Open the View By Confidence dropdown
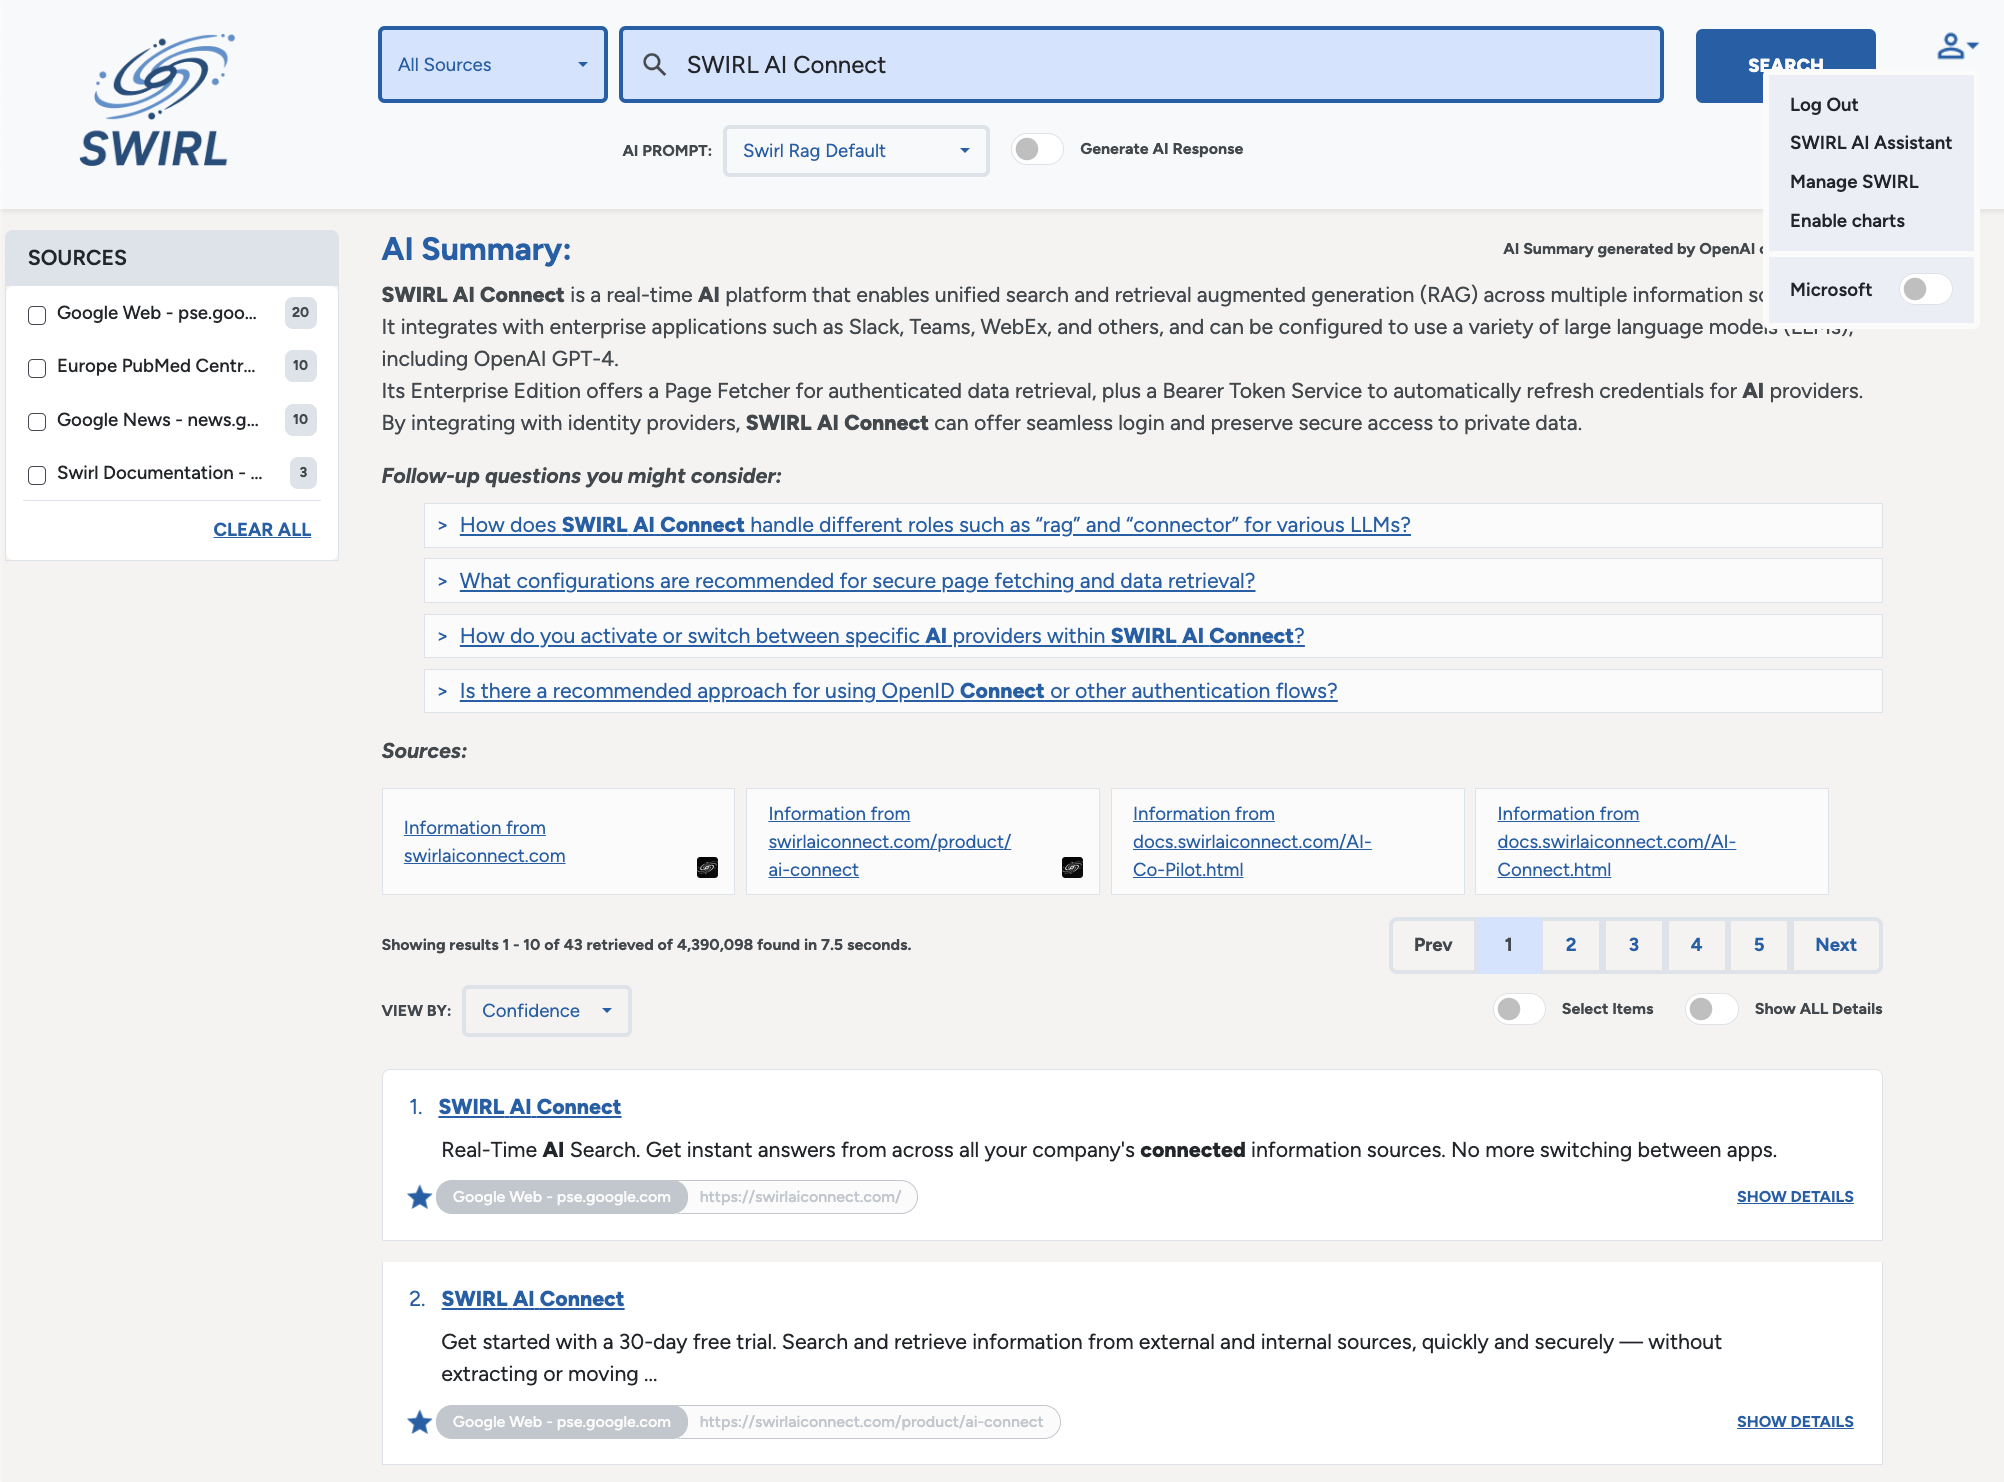The width and height of the screenshot is (2004, 1482). tap(547, 1010)
